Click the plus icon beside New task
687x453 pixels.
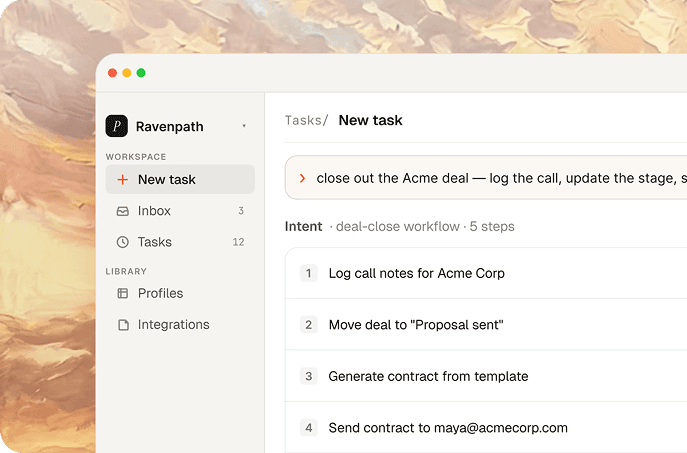click(123, 180)
